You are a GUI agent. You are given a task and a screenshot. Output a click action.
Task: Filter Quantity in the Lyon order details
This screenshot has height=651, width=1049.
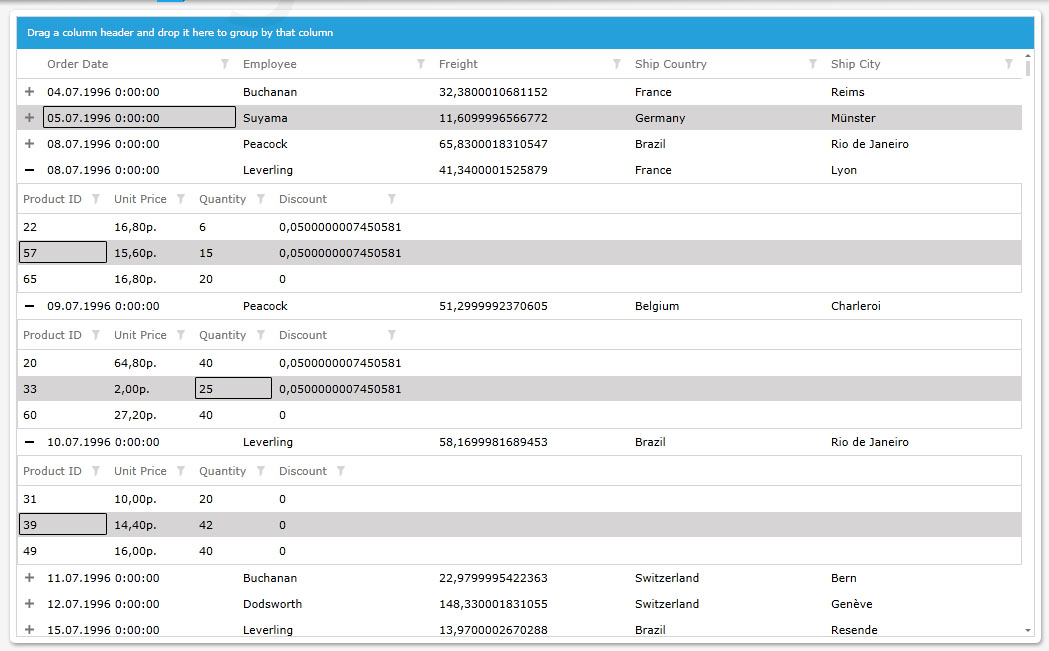pyautogui.click(x=261, y=199)
